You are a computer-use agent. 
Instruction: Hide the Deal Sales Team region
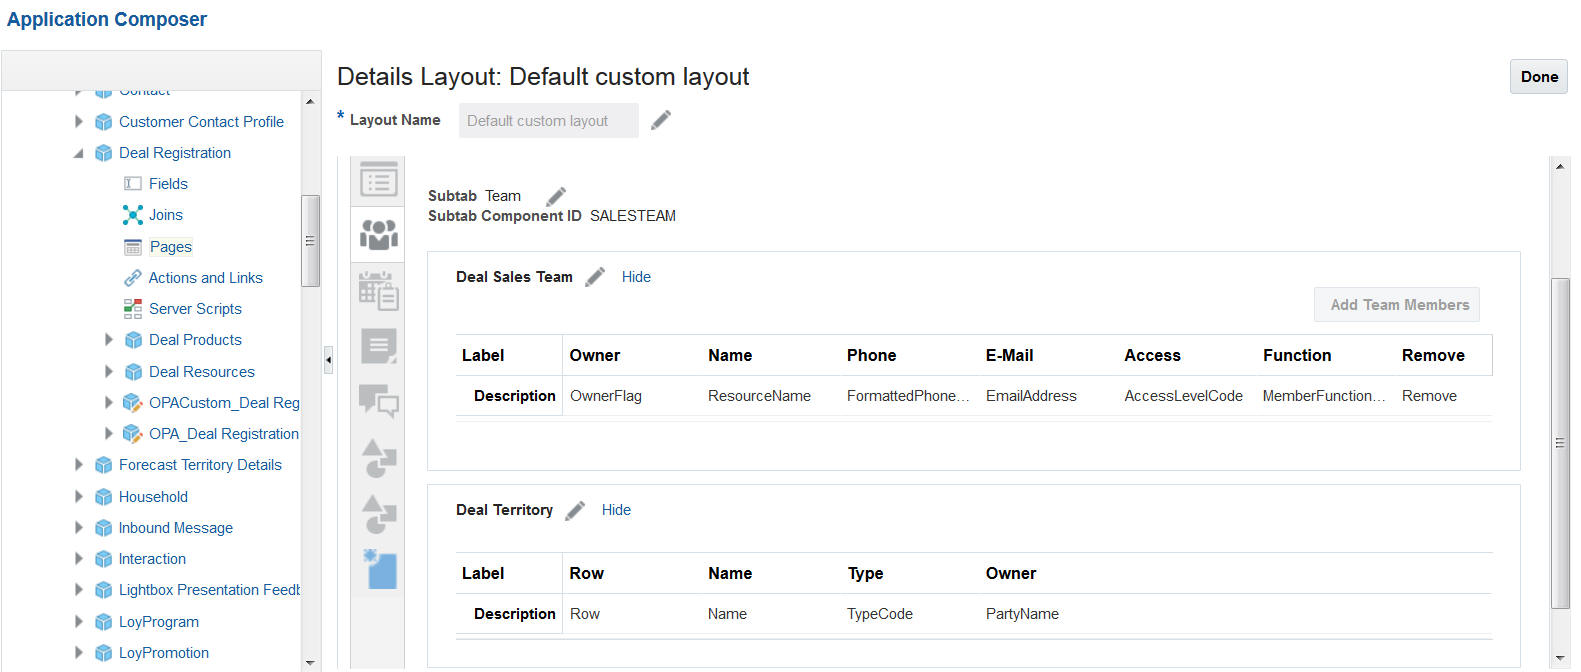tap(636, 277)
